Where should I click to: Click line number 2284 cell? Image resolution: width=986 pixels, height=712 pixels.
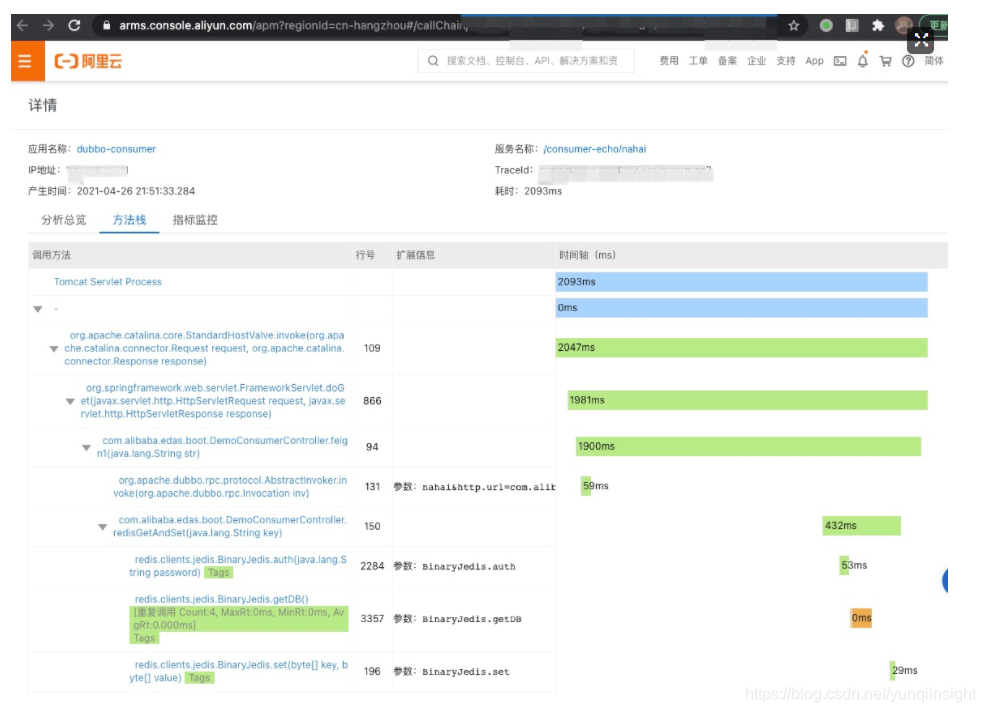click(372, 566)
